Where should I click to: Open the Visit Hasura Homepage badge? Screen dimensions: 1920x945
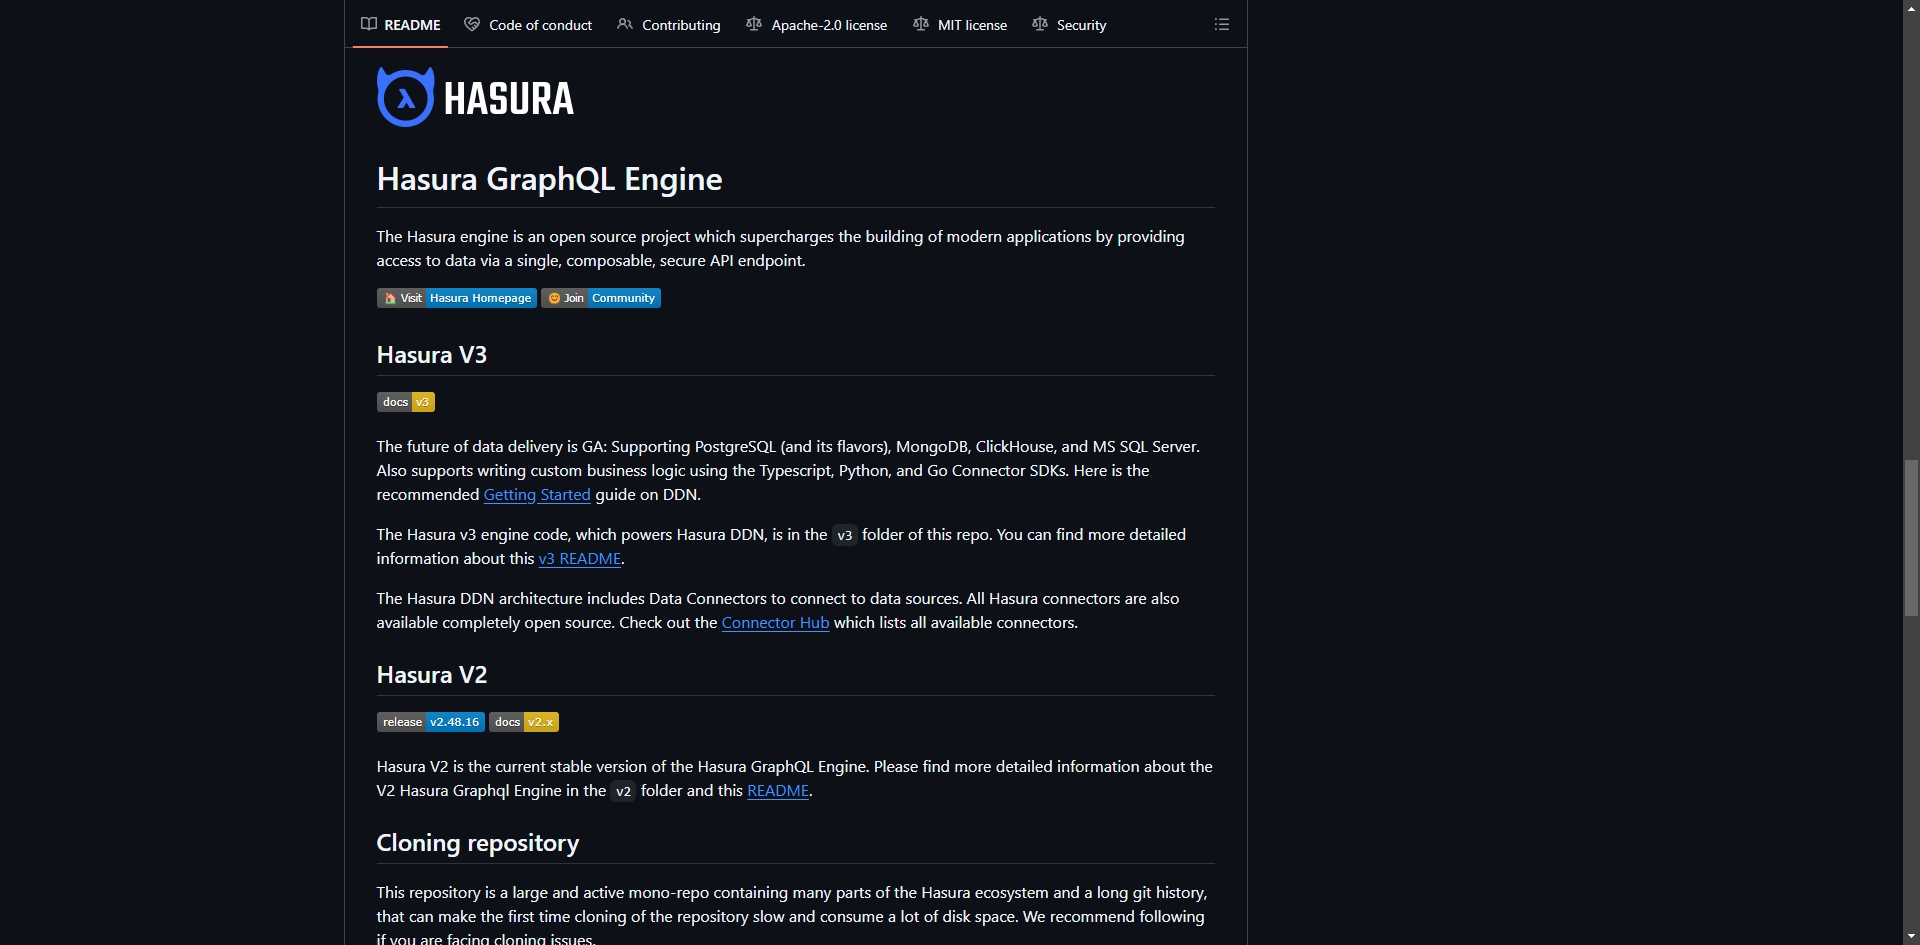pos(457,298)
